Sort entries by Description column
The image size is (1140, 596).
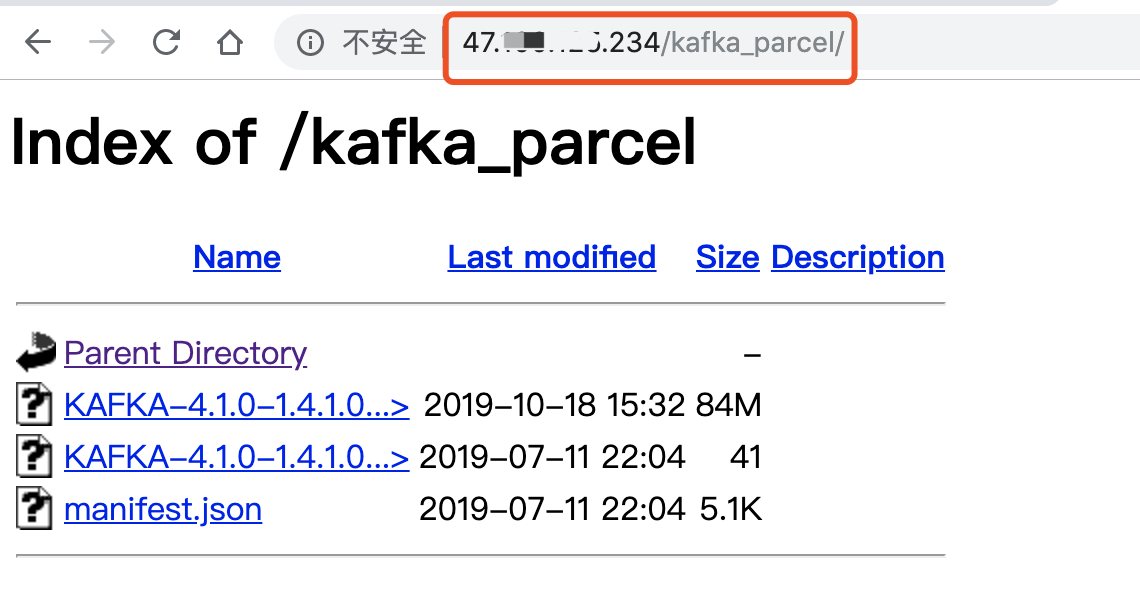(857, 257)
